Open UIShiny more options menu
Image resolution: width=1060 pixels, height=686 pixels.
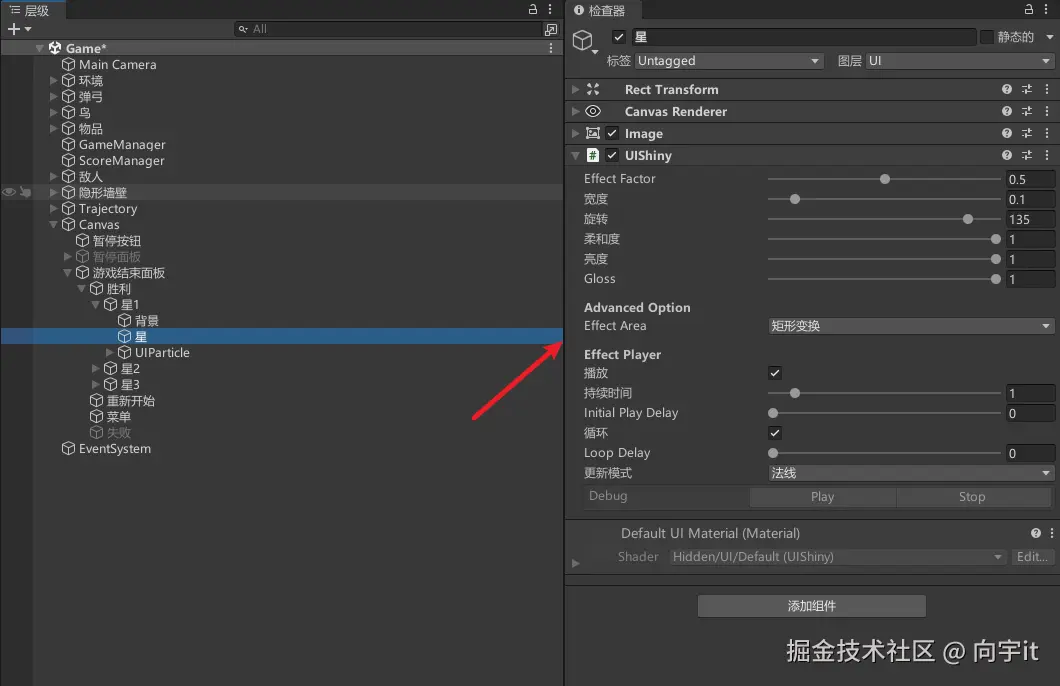point(1047,155)
